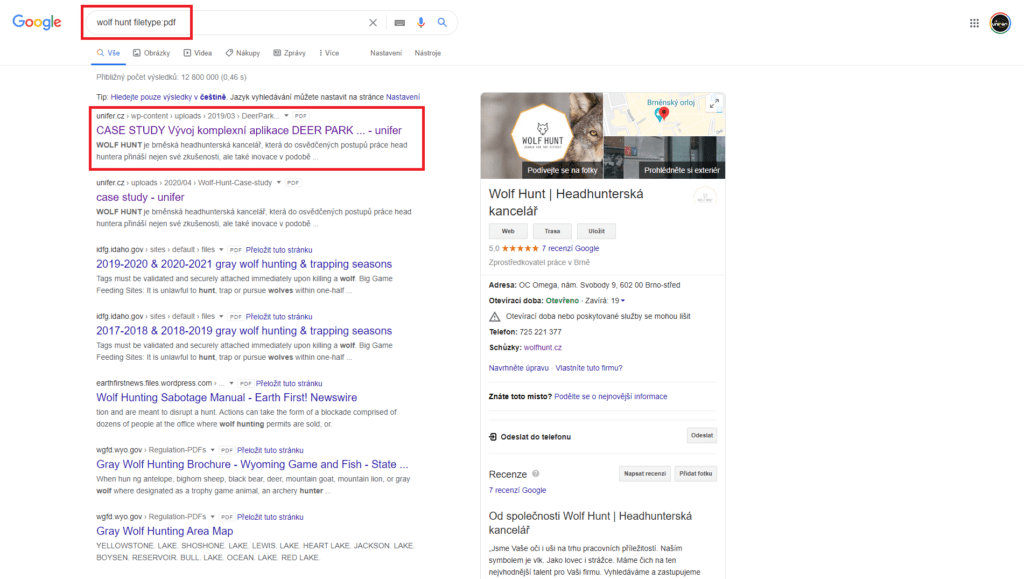
Task: Open Nástroje search tools
Action: click(427, 53)
